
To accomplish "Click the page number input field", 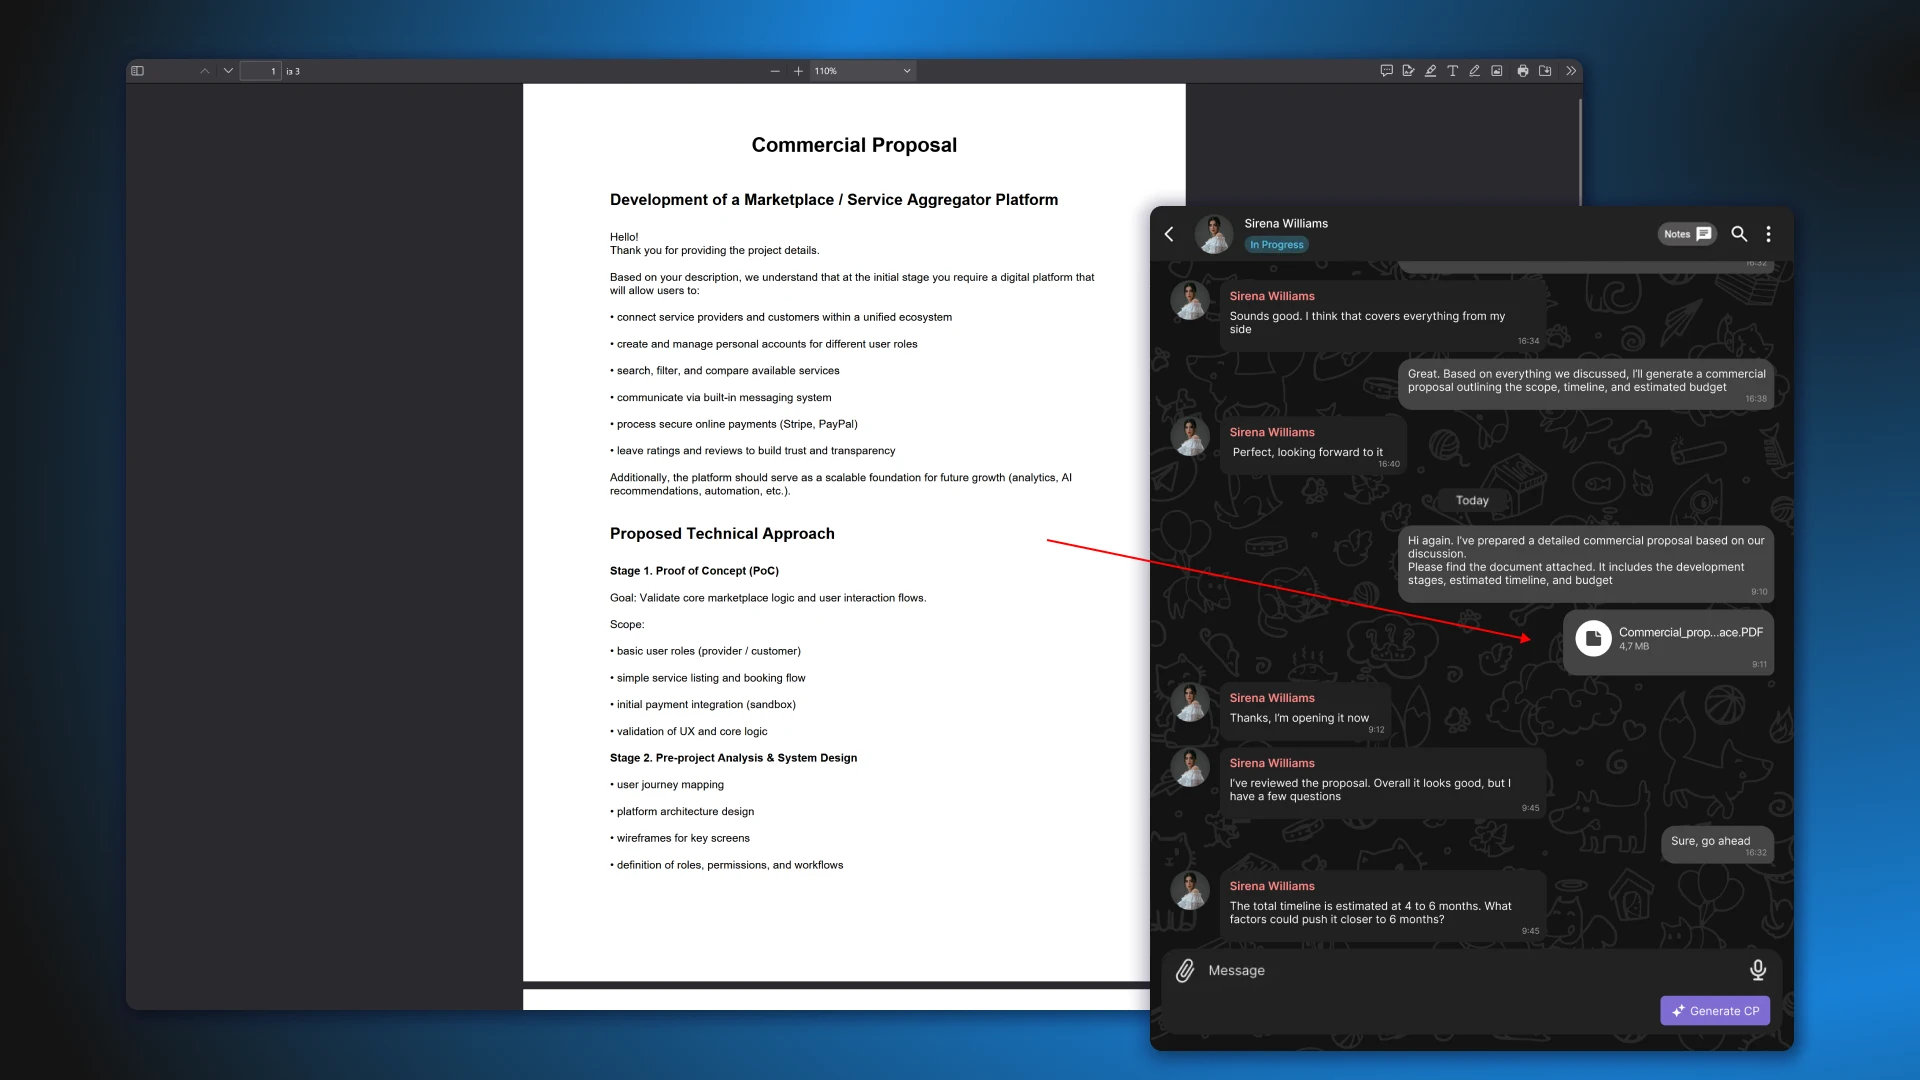I will click(x=262, y=71).
